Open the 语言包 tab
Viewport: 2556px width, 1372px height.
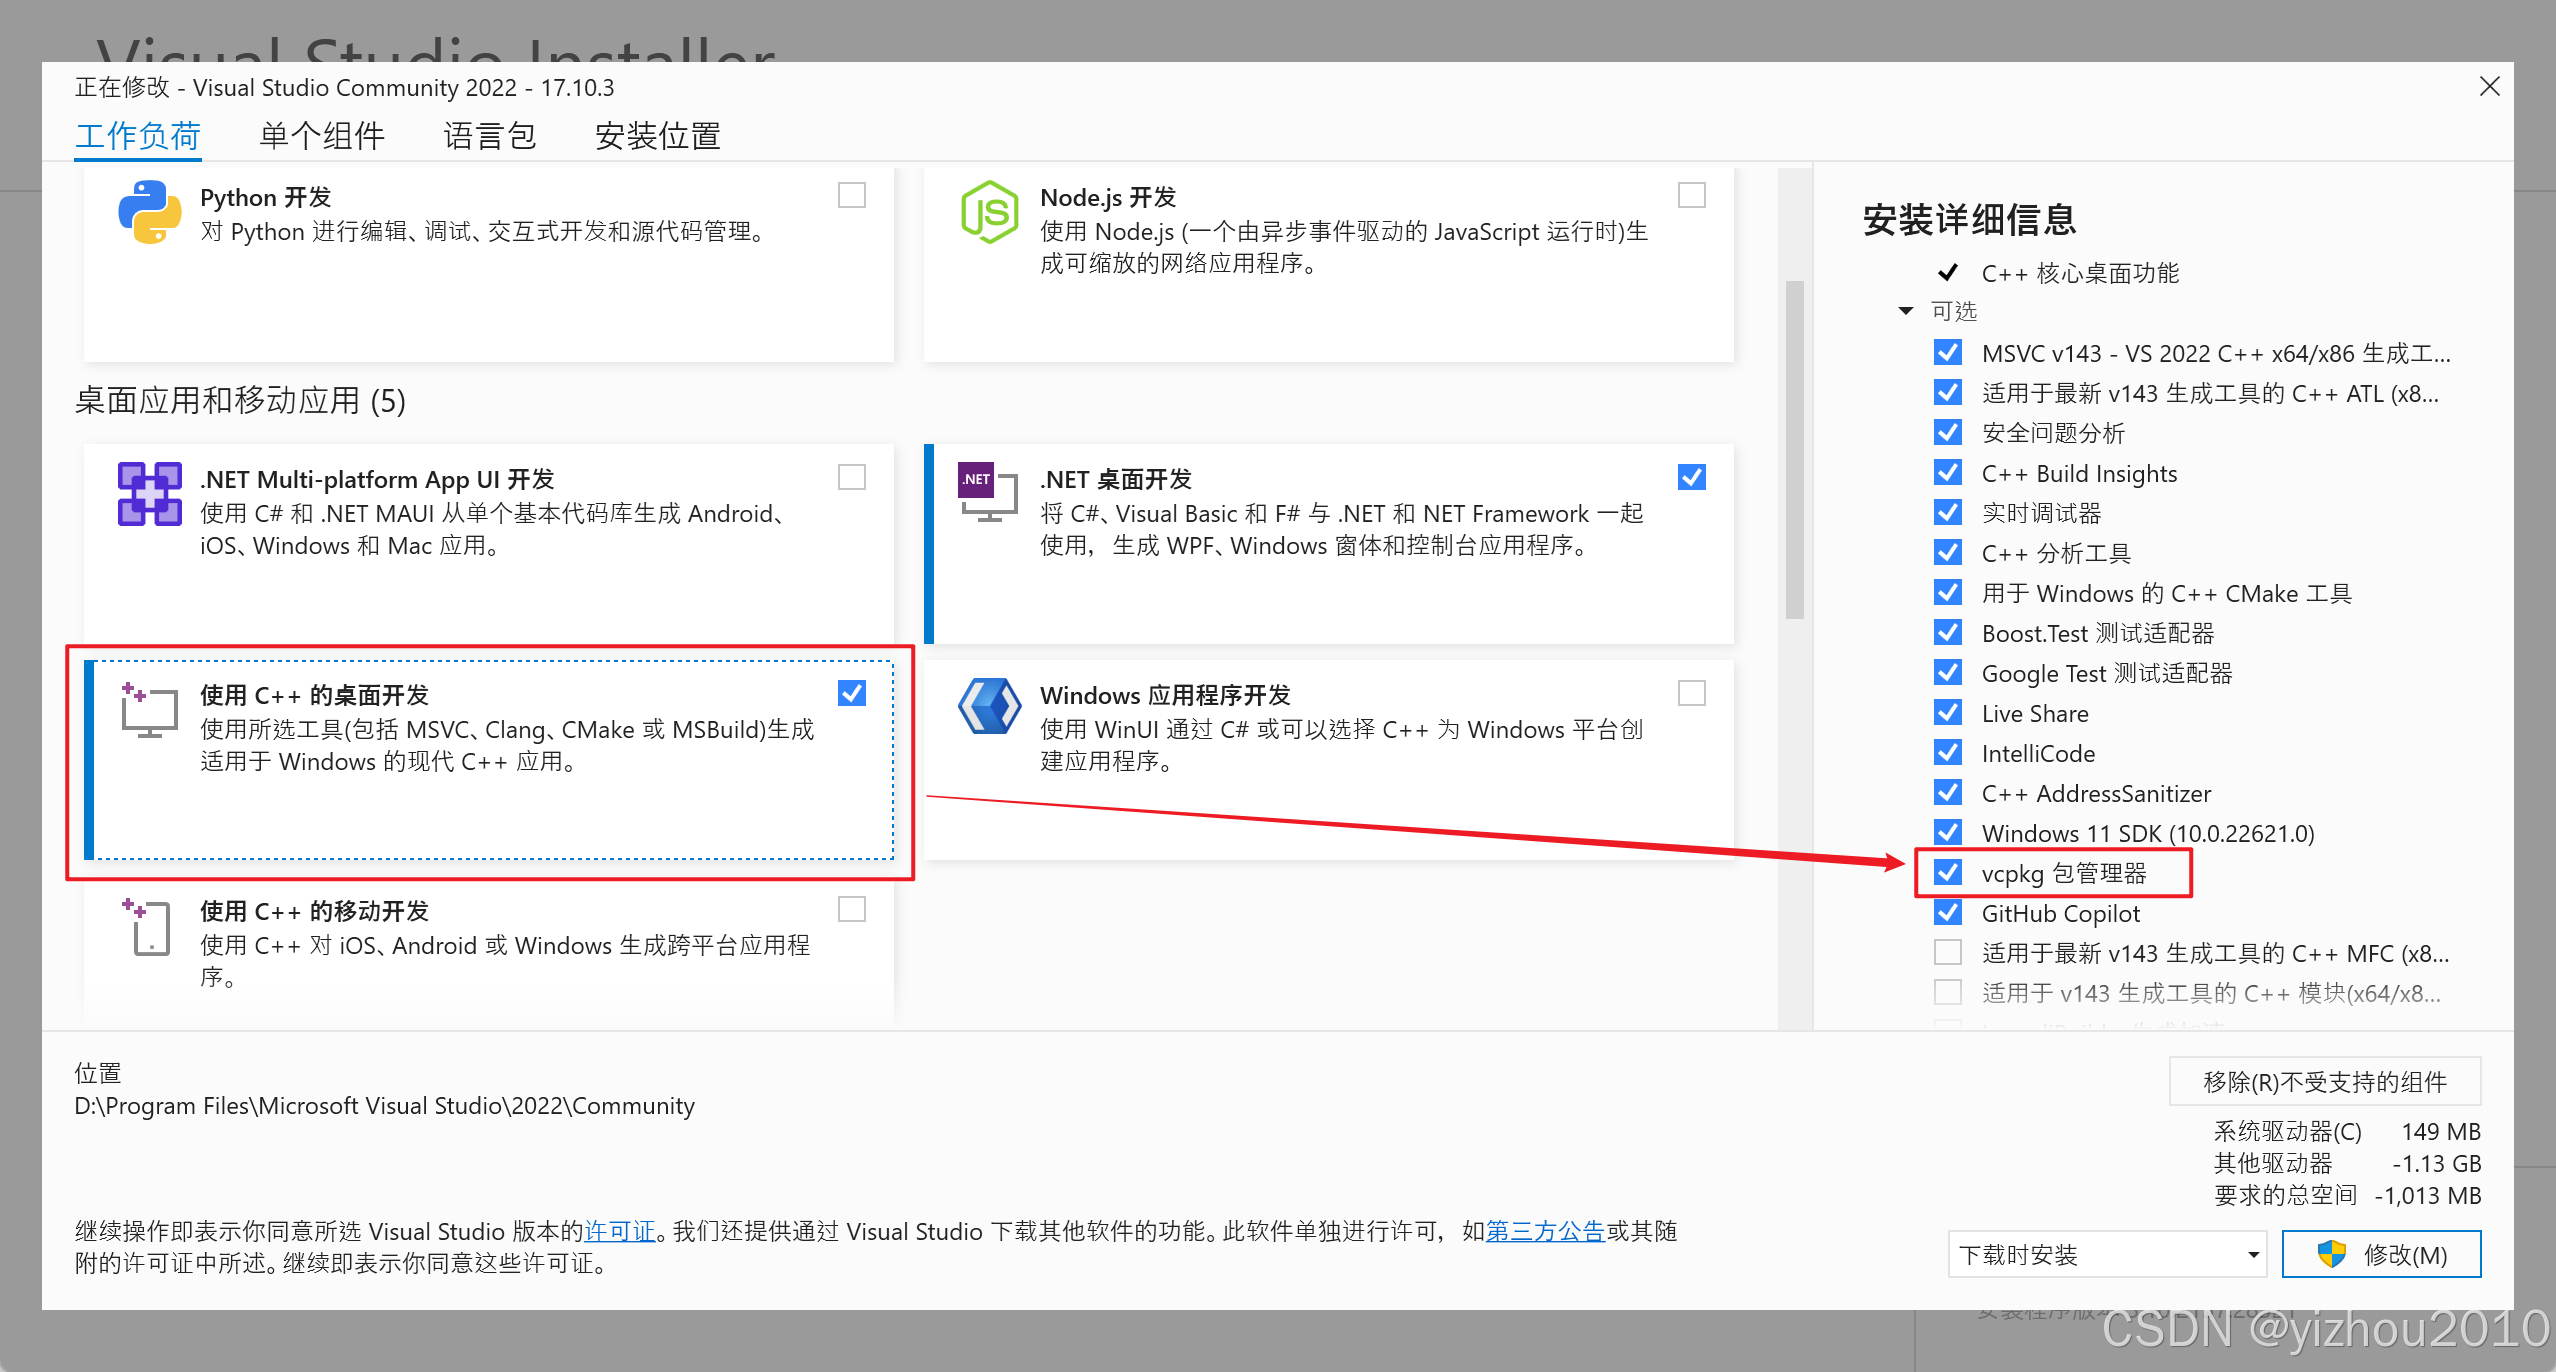(490, 136)
